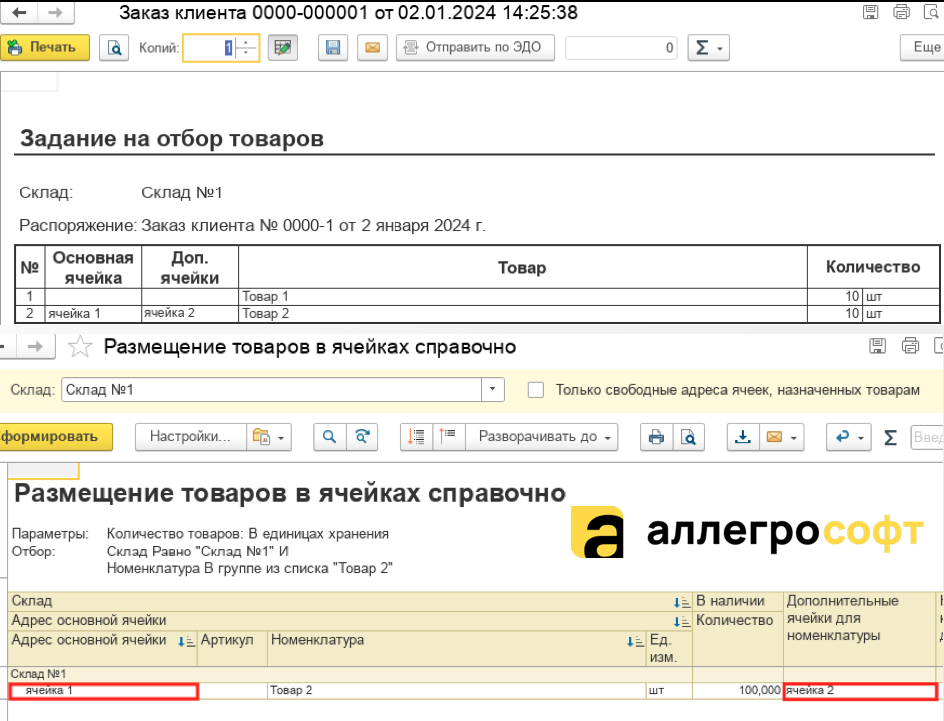Open report Настройки... button

pyautogui.click(x=190, y=437)
